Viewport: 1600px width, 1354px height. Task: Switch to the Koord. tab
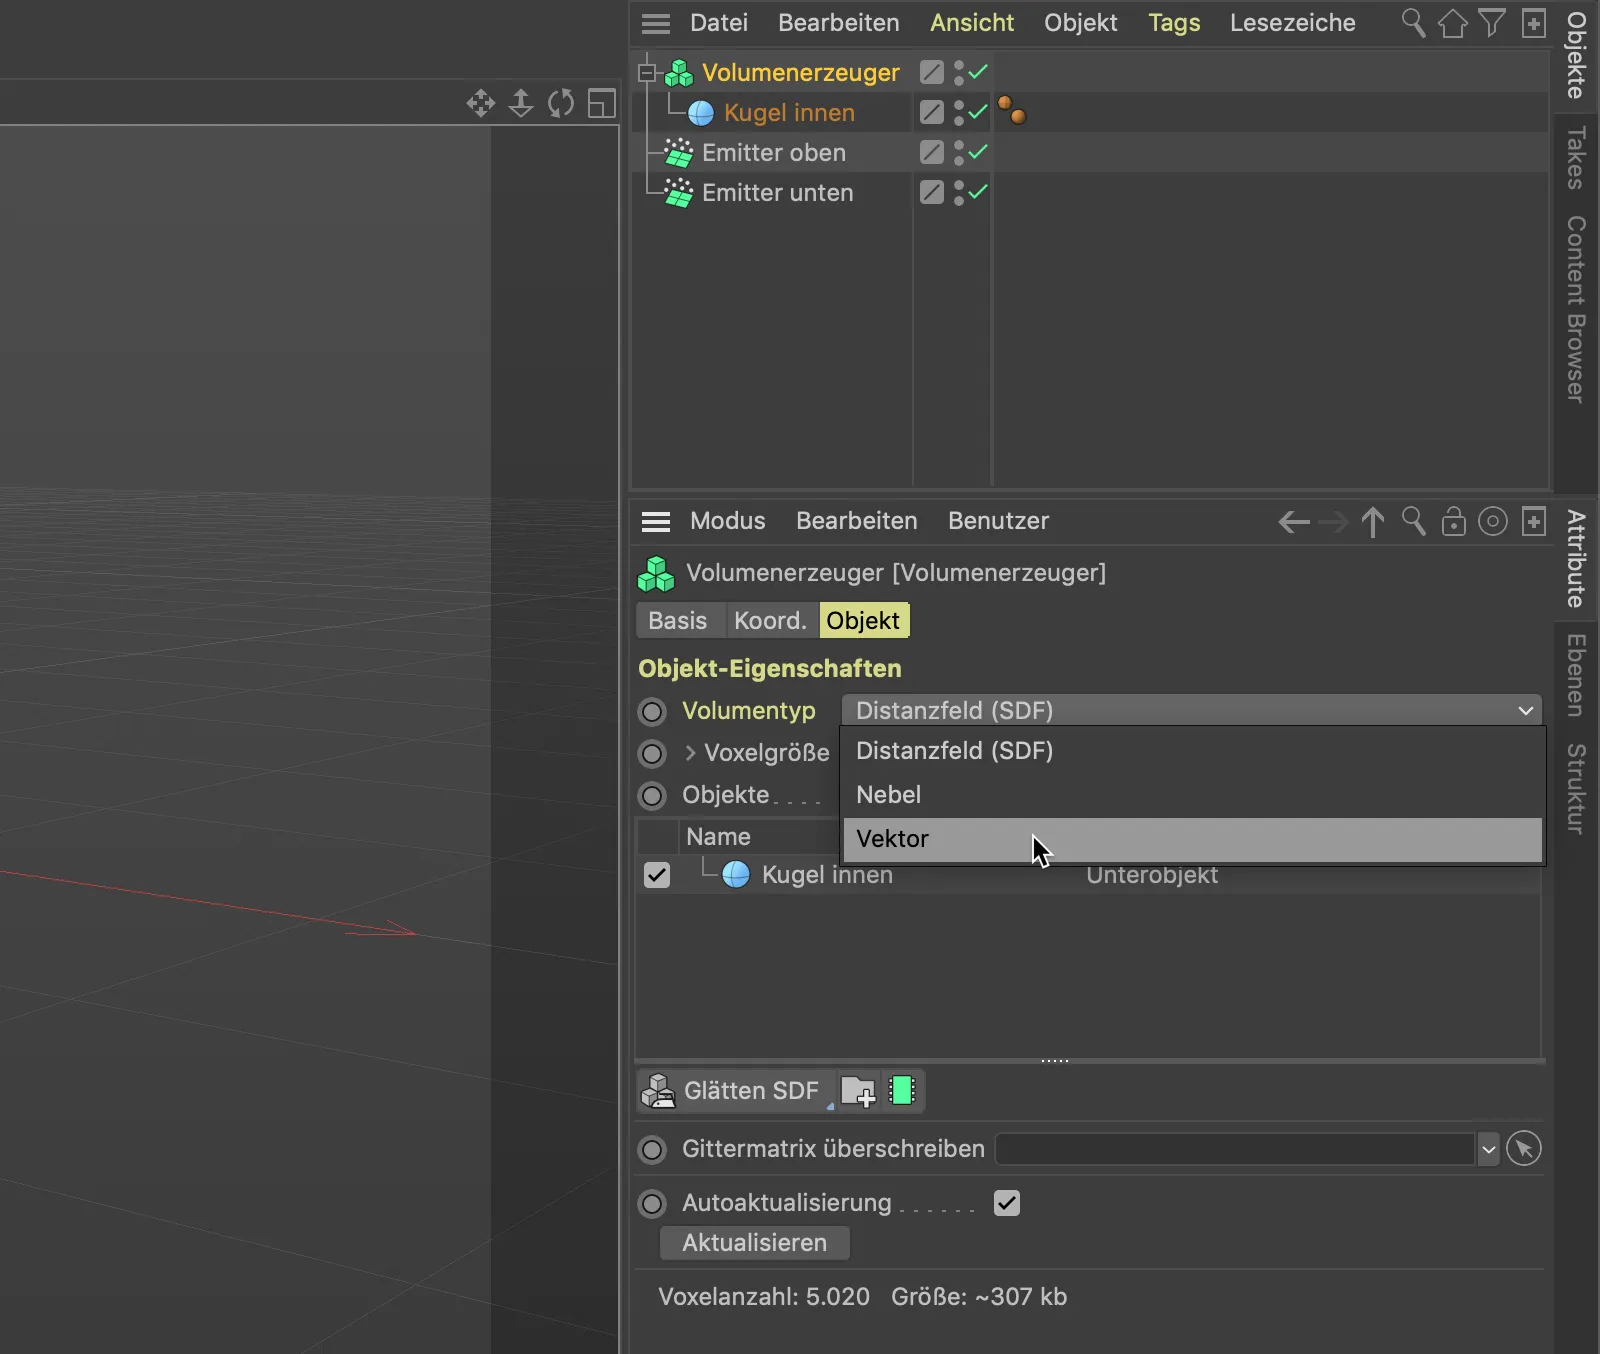click(770, 621)
